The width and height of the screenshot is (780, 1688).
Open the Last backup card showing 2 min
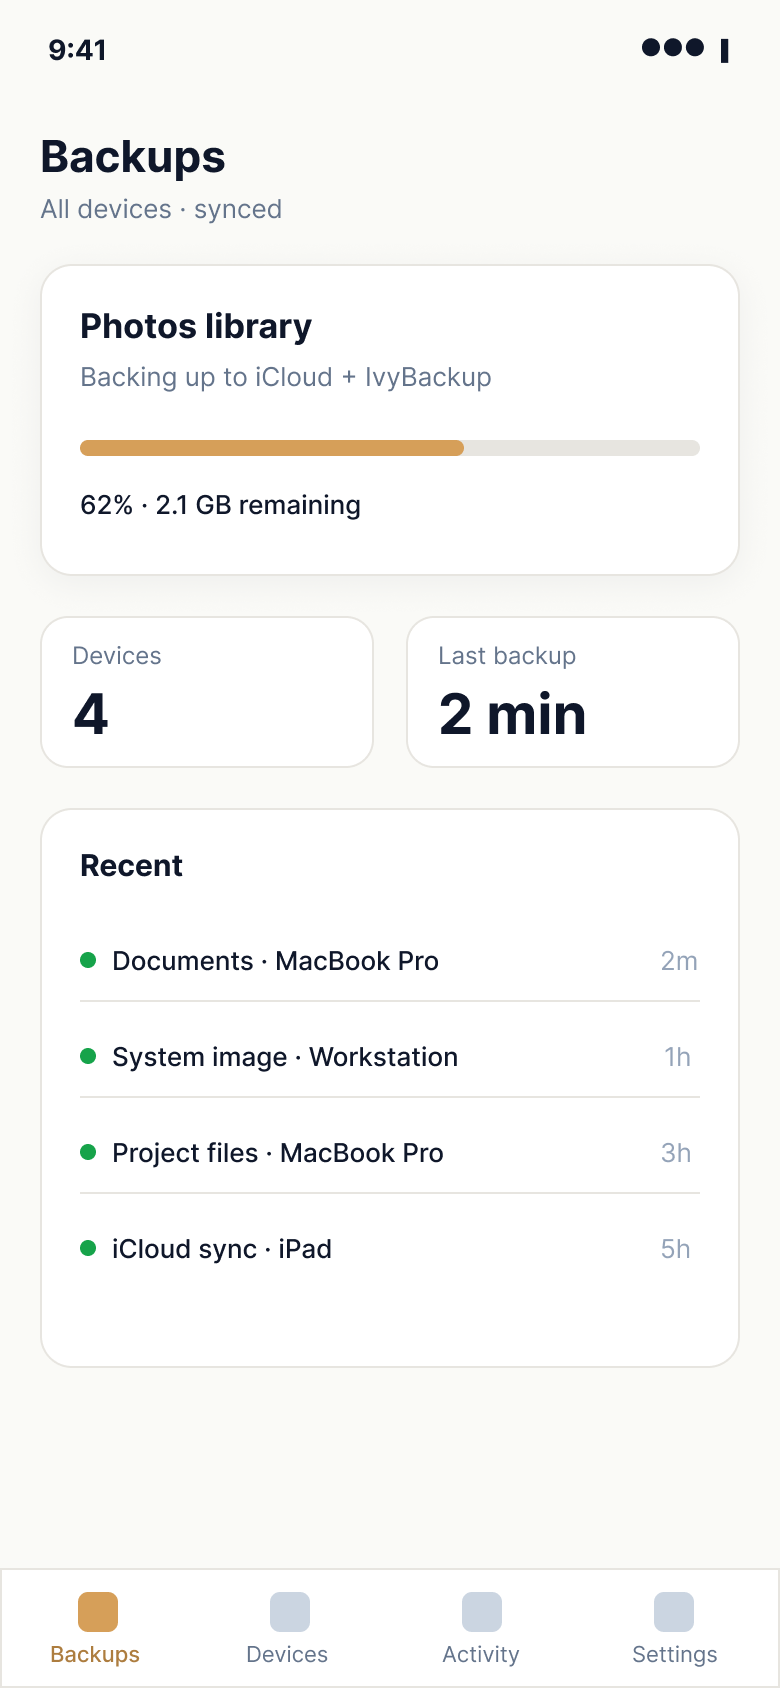point(573,692)
